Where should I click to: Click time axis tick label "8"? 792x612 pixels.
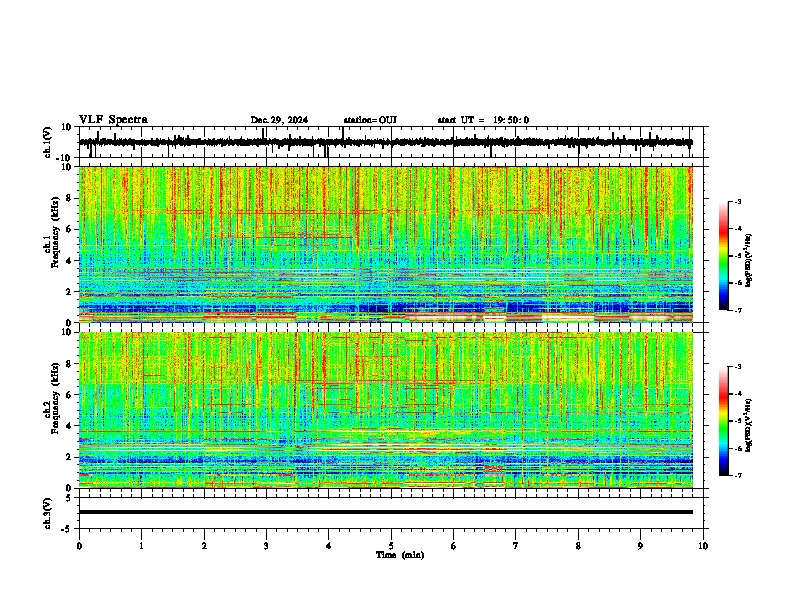(x=578, y=546)
